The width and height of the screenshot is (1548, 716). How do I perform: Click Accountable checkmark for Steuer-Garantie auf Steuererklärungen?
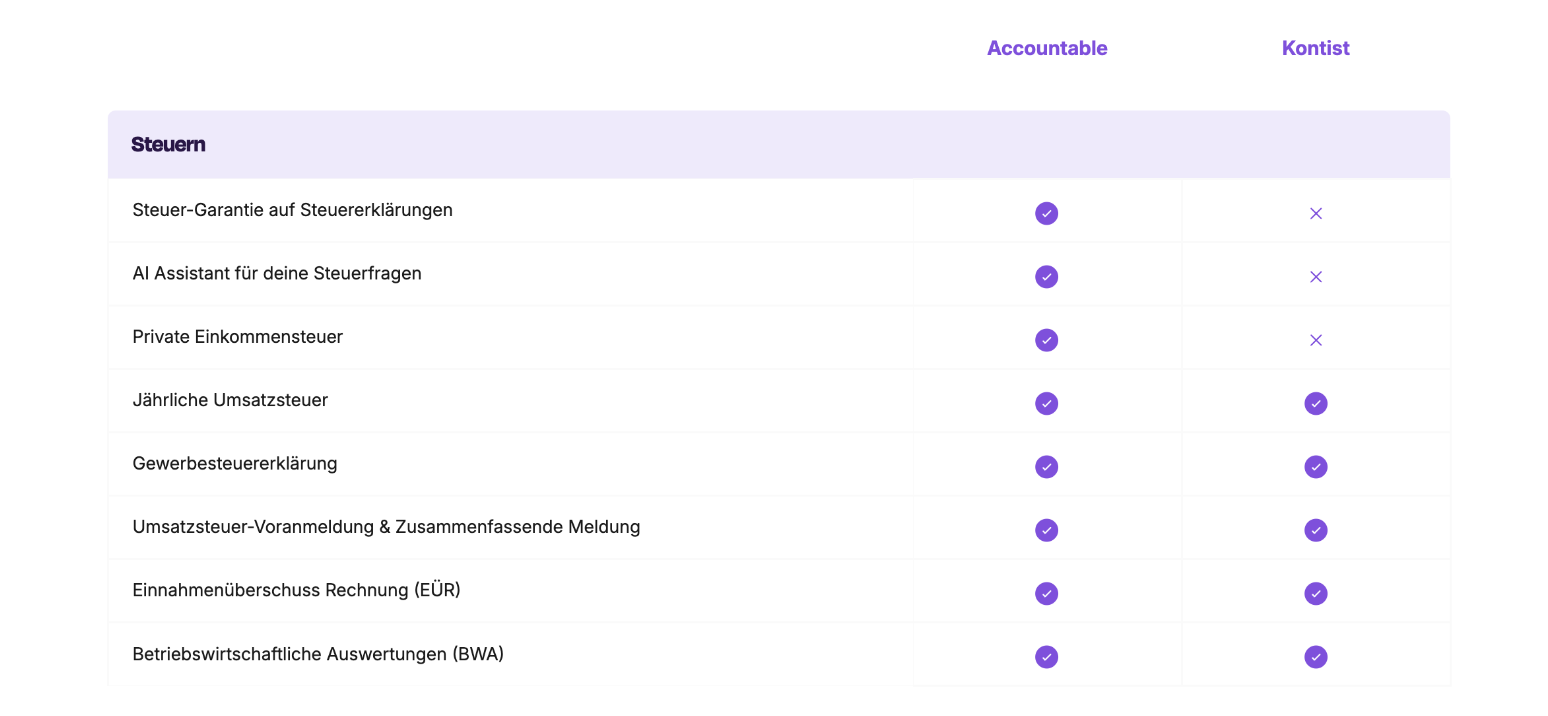coord(1046,213)
